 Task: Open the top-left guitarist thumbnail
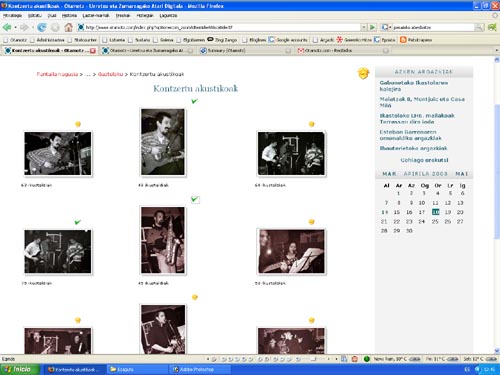(x=58, y=154)
